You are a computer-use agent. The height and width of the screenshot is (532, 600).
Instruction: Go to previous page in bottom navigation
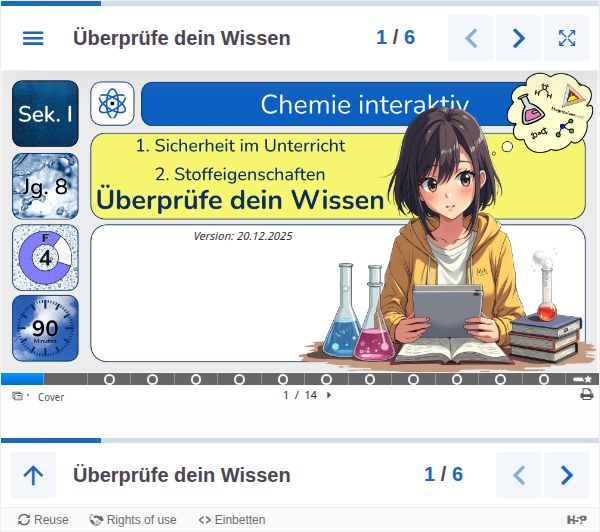[x=518, y=475]
